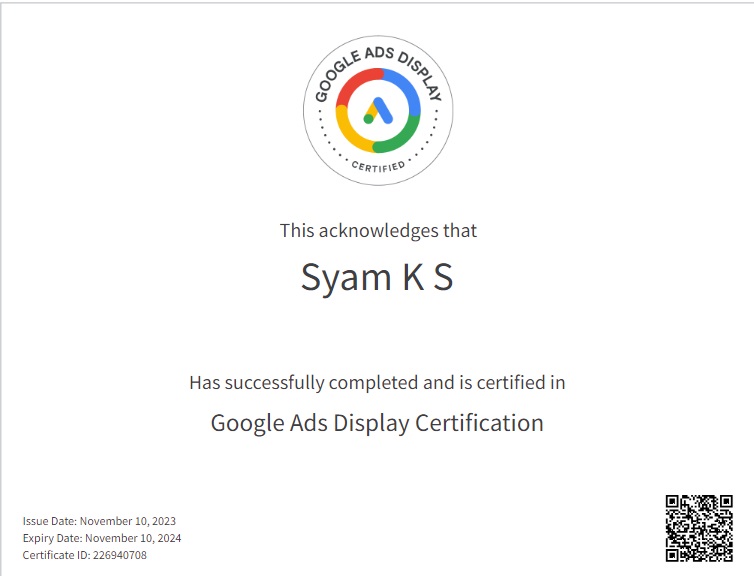Click the Issue Date November 10, 2023 line
The width and height of the screenshot is (754, 576).
99,521
